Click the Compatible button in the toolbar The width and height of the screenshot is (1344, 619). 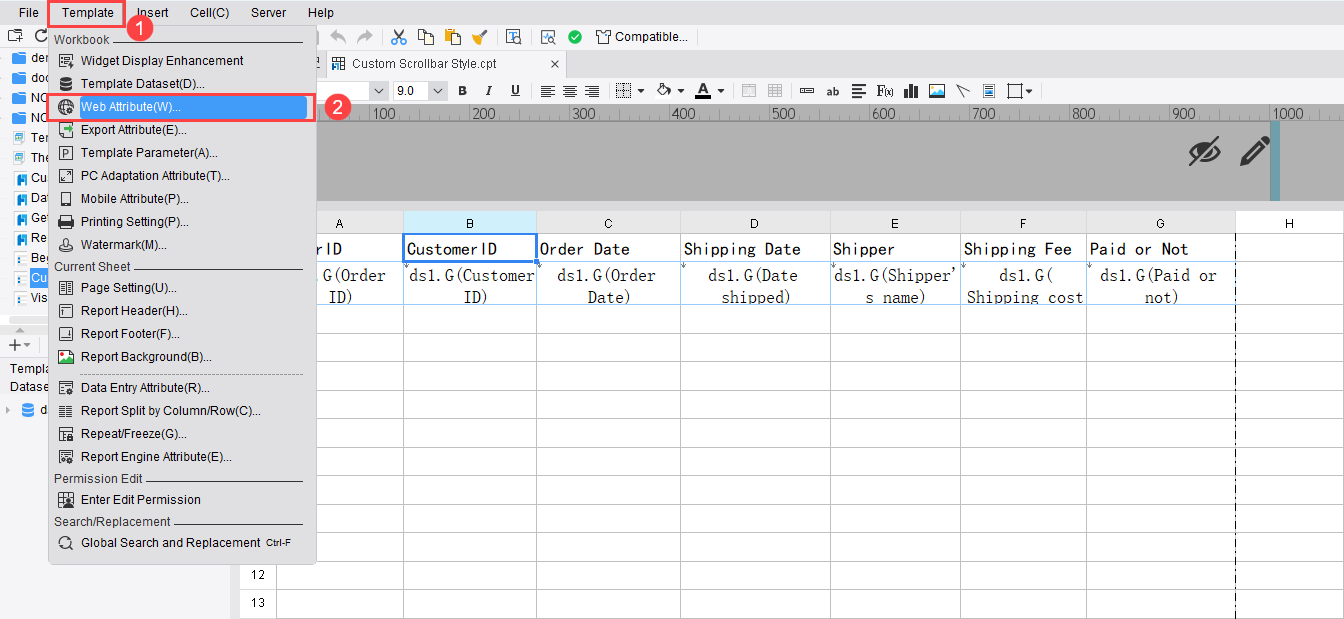(x=643, y=36)
